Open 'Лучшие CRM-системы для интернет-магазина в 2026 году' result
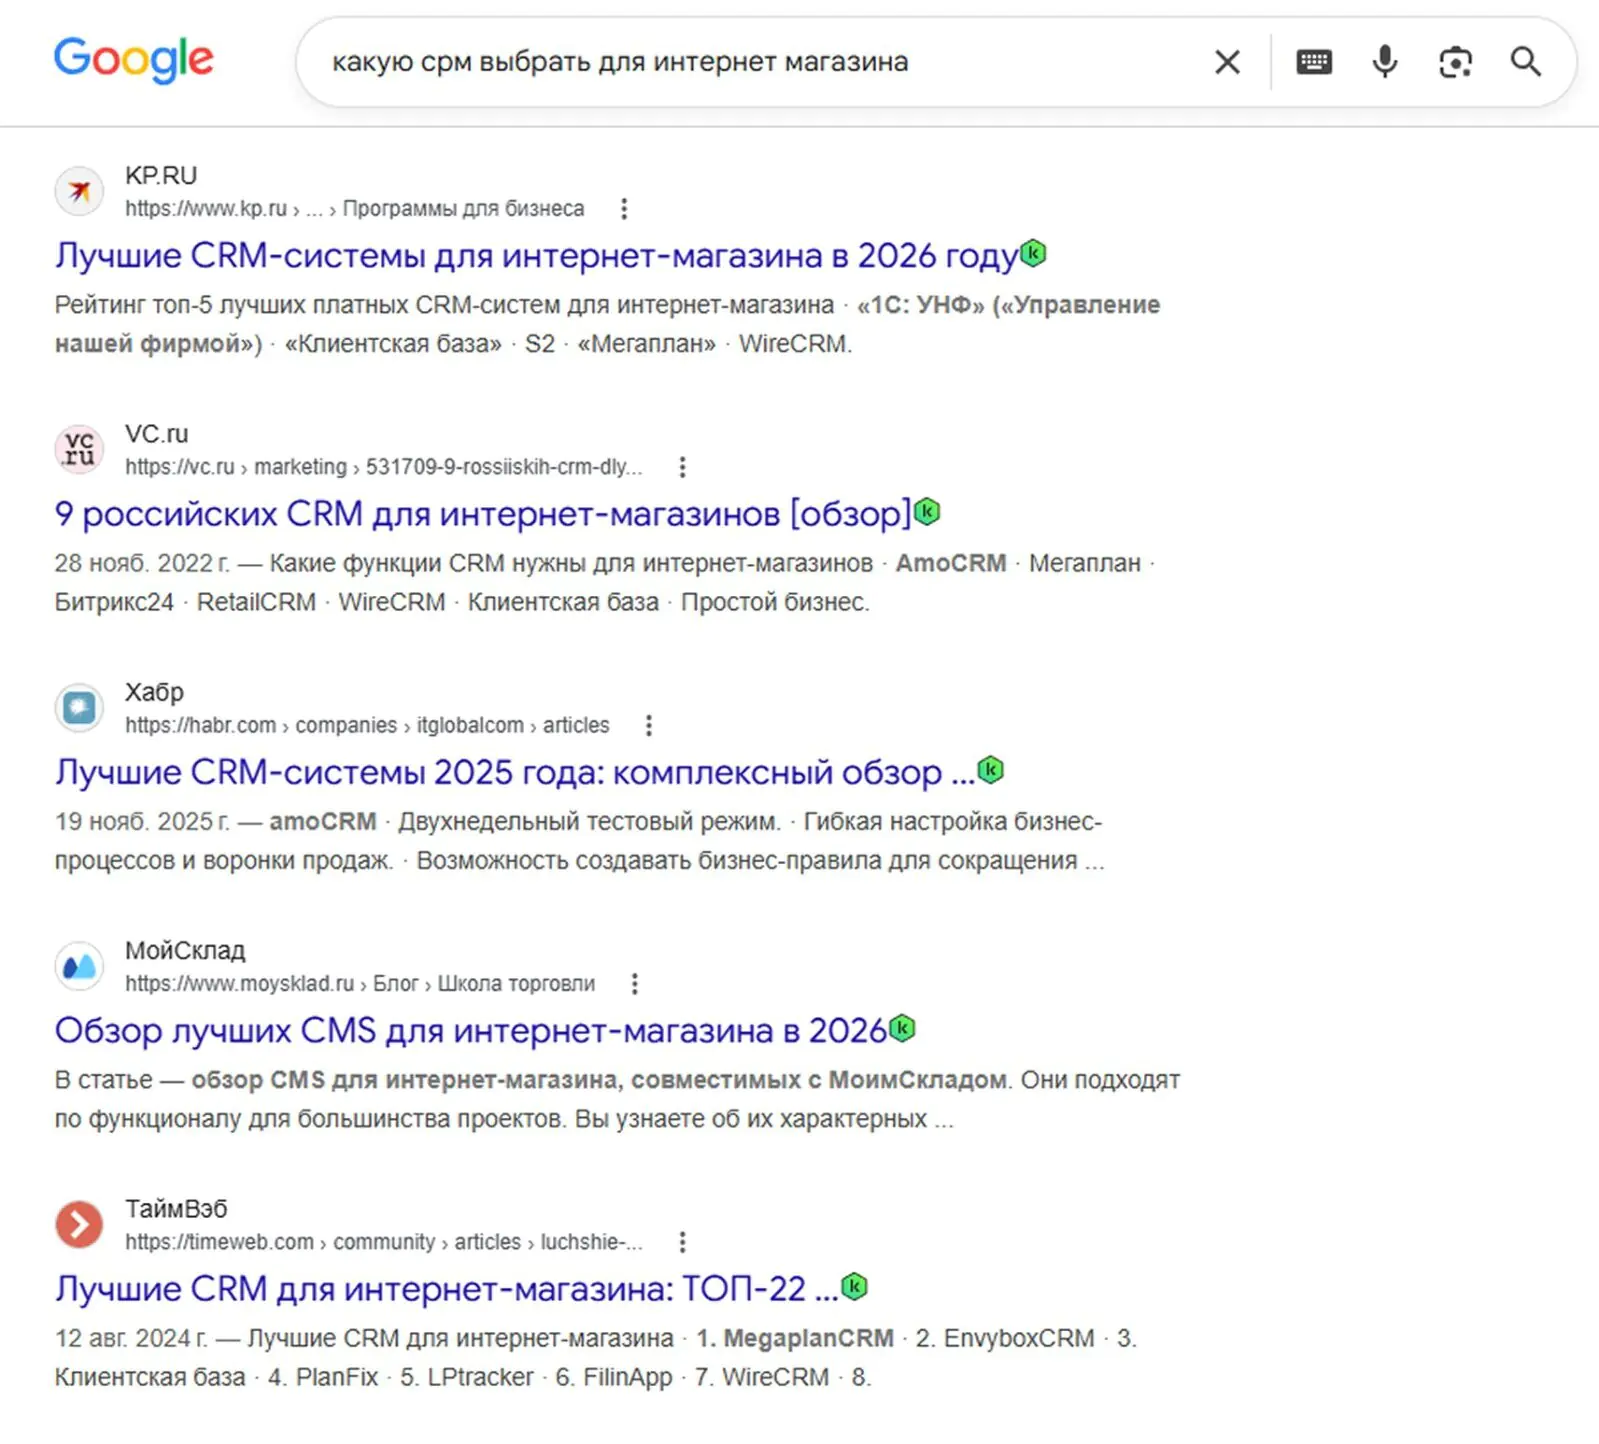Image resolution: width=1599 pixels, height=1444 pixels. (536, 256)
